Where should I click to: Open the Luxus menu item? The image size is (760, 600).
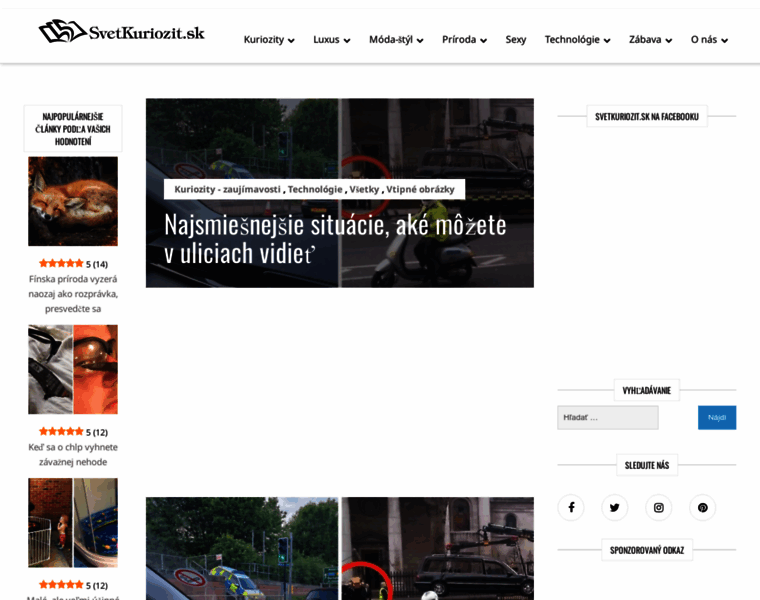326,40
